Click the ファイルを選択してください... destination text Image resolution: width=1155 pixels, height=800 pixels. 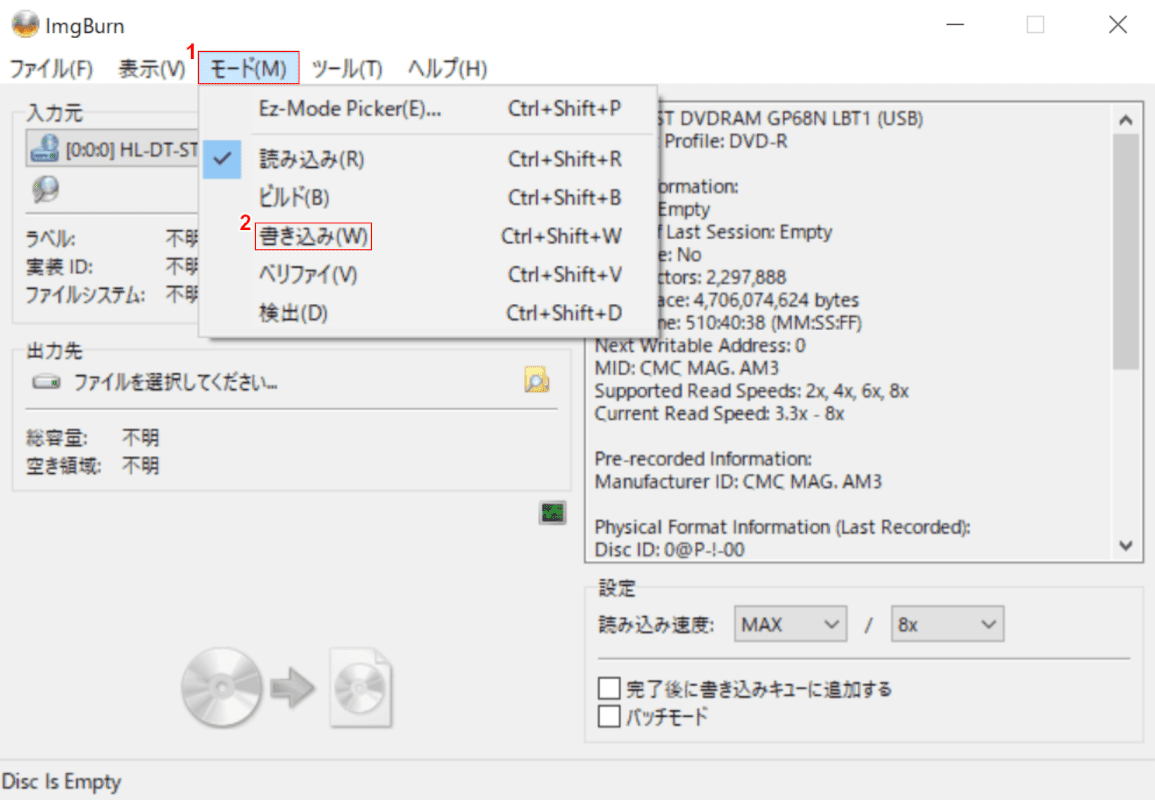pos(175,382)
